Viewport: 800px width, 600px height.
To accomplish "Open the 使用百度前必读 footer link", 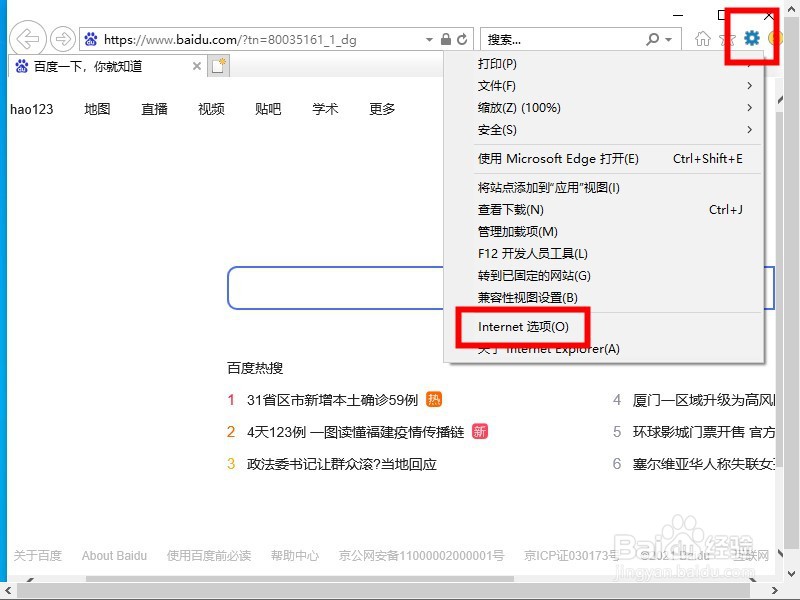I will click(x=209, y=555).
